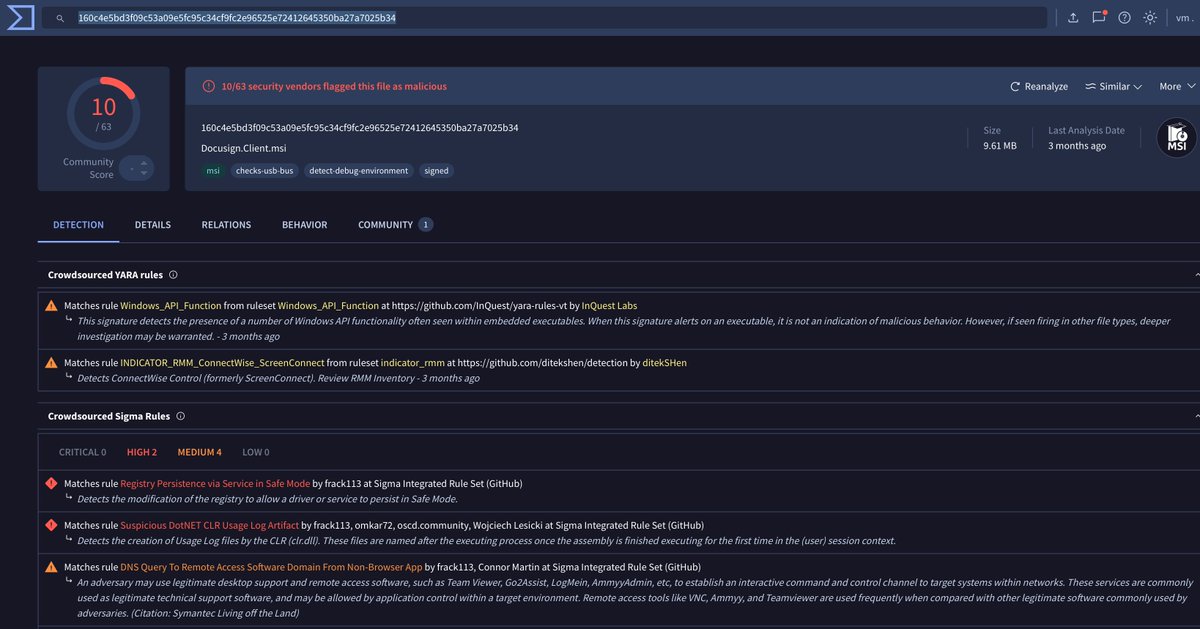1200x629 pixels.
Task: Downvote the community score with the down arrow
Action: pyautogui.click(x=144, y=173)
